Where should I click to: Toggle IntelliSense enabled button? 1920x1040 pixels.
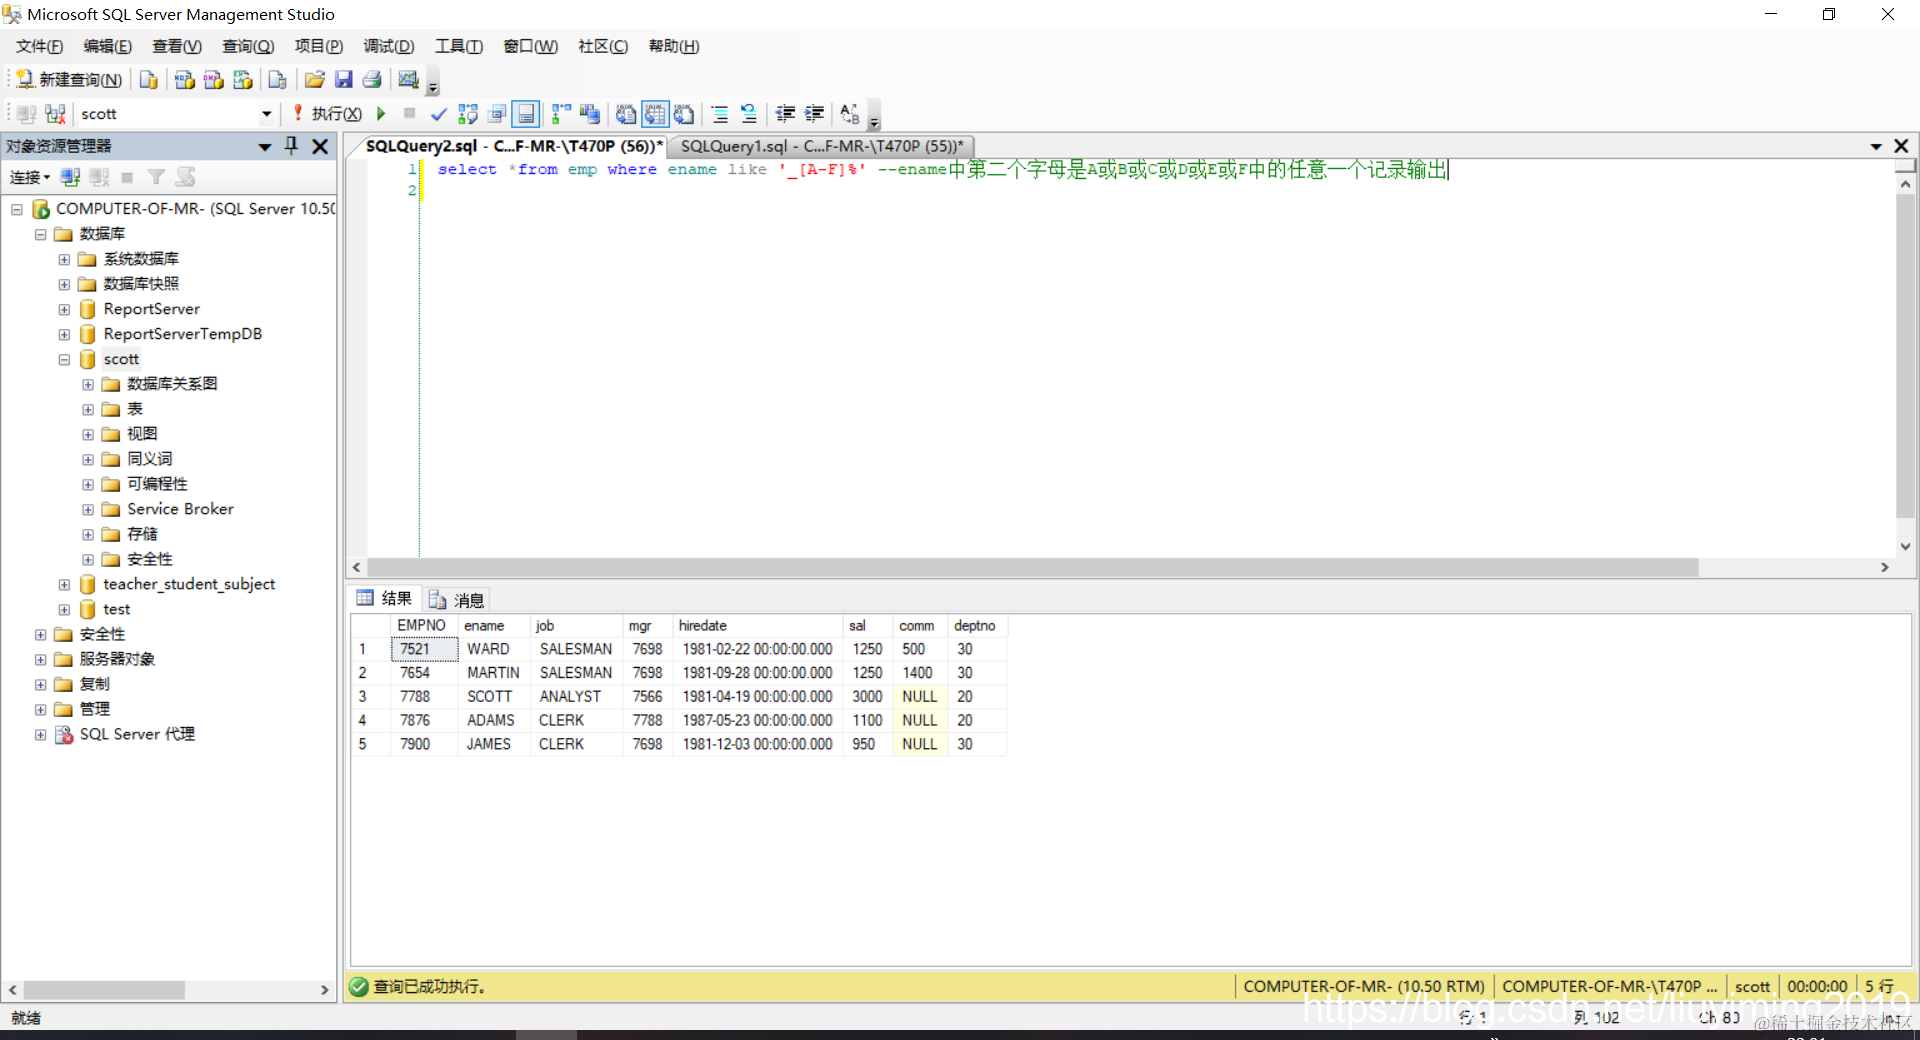click(526, 114)
